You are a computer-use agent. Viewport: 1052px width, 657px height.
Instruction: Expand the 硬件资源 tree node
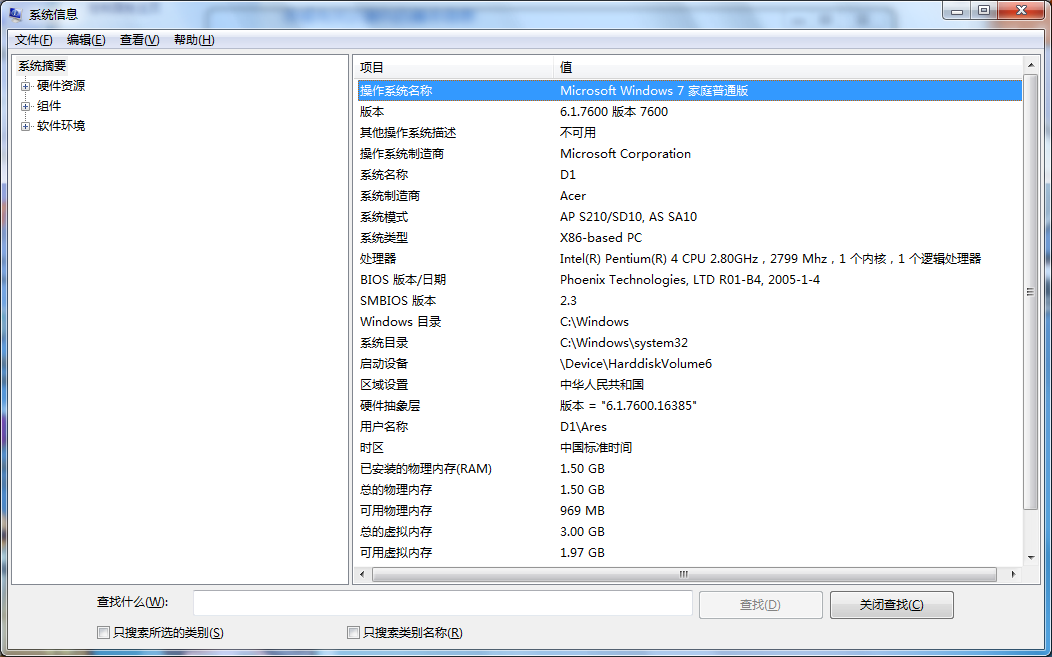[25, 86]
